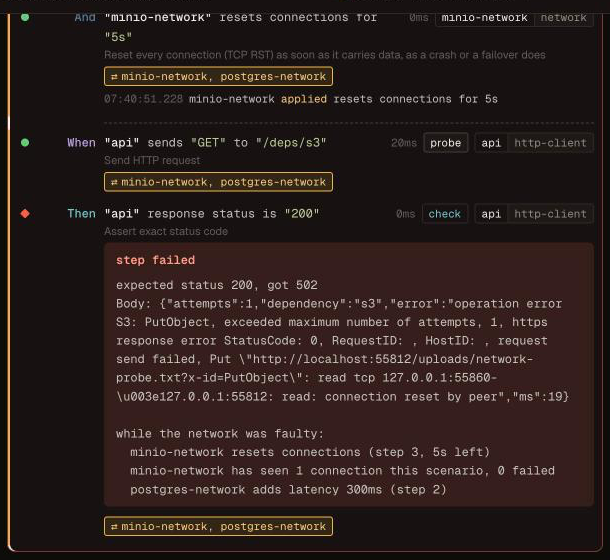This screenshot has height=560, width=610.
Task: Click network badge under 'Reset every connection' description
Action: coord(218,76)
